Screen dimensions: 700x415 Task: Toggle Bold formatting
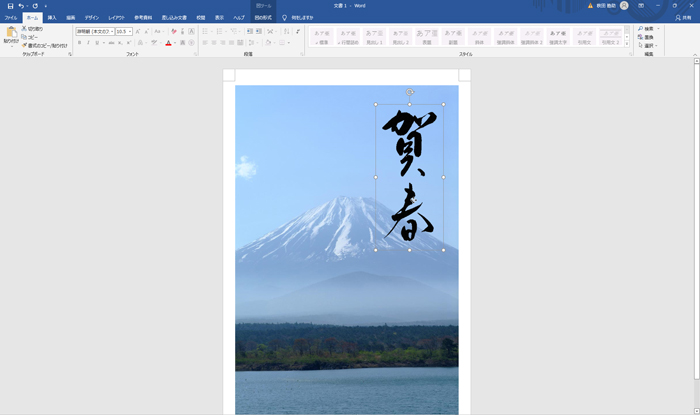click(x=80, y=43)
